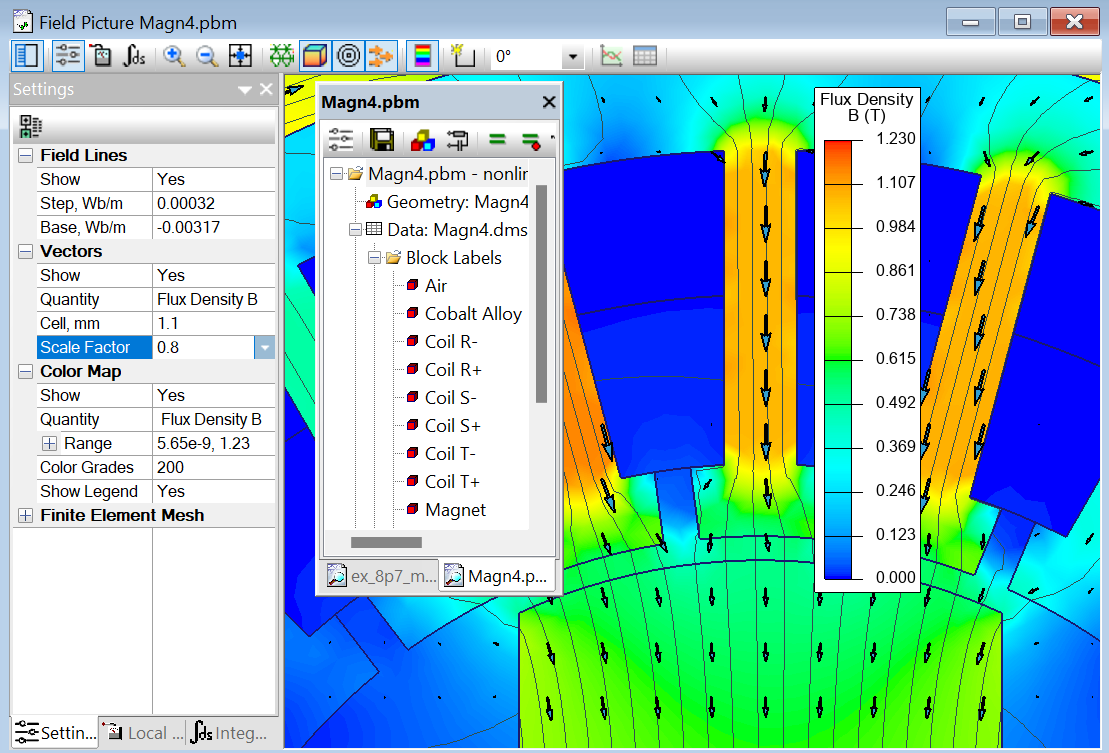This screenshot has width=1109, height=753.
Task: Open the Scale Factor dropdown arrow
Action: [264, 348]
